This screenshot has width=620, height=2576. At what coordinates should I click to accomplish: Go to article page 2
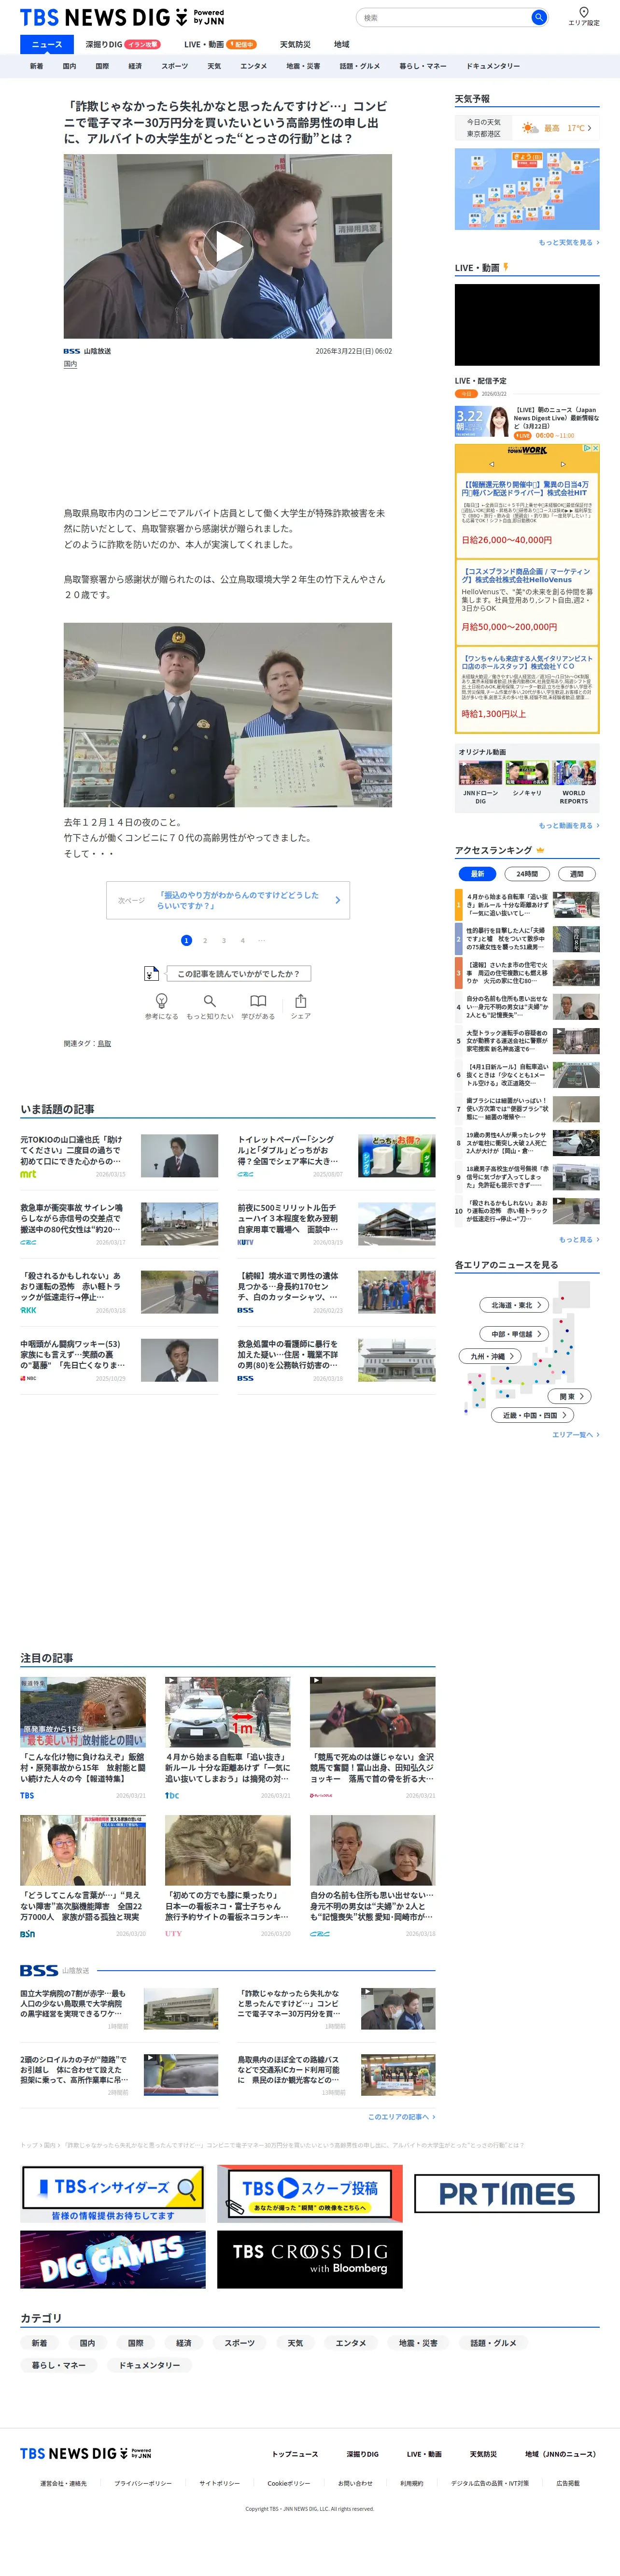pyautogui.click(x=205, y=940)
